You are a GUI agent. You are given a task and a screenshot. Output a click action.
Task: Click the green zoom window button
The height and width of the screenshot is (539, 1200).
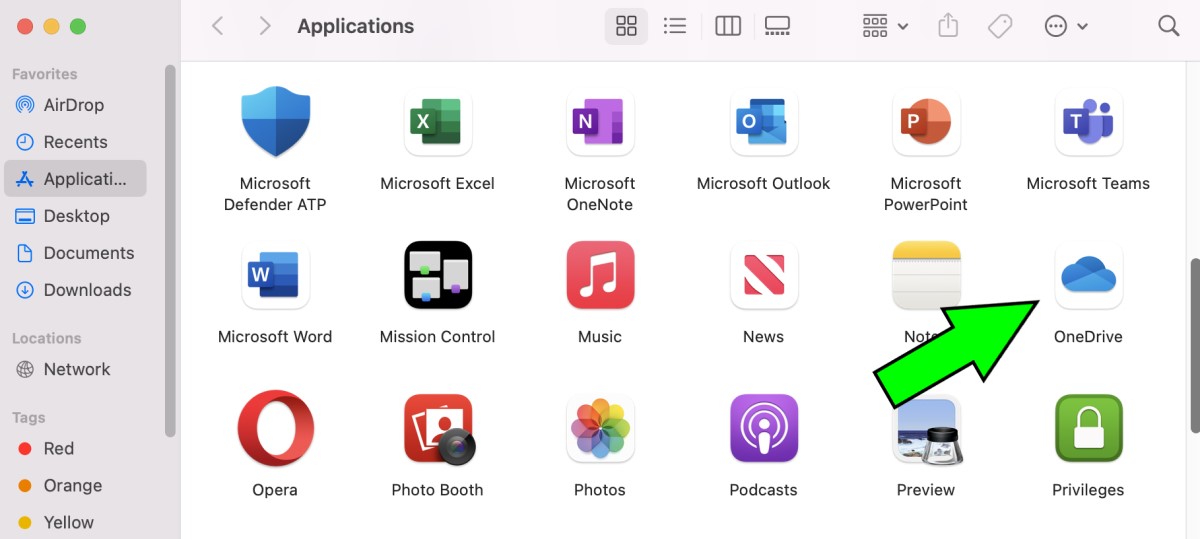(78, 26)
